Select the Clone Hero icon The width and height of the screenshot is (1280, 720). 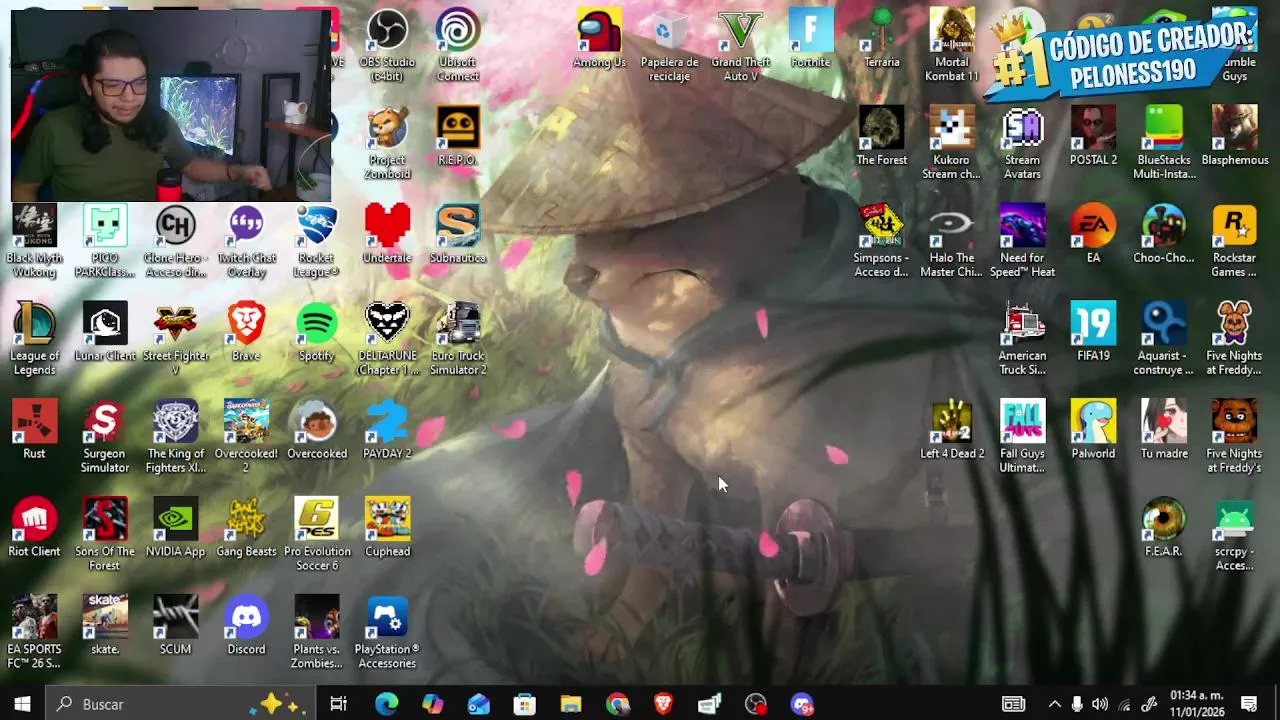175,240
